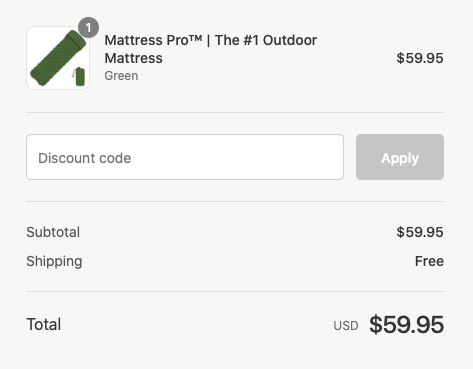
Task: Click the green mattress product thumbnail
Action: (58, 58)
